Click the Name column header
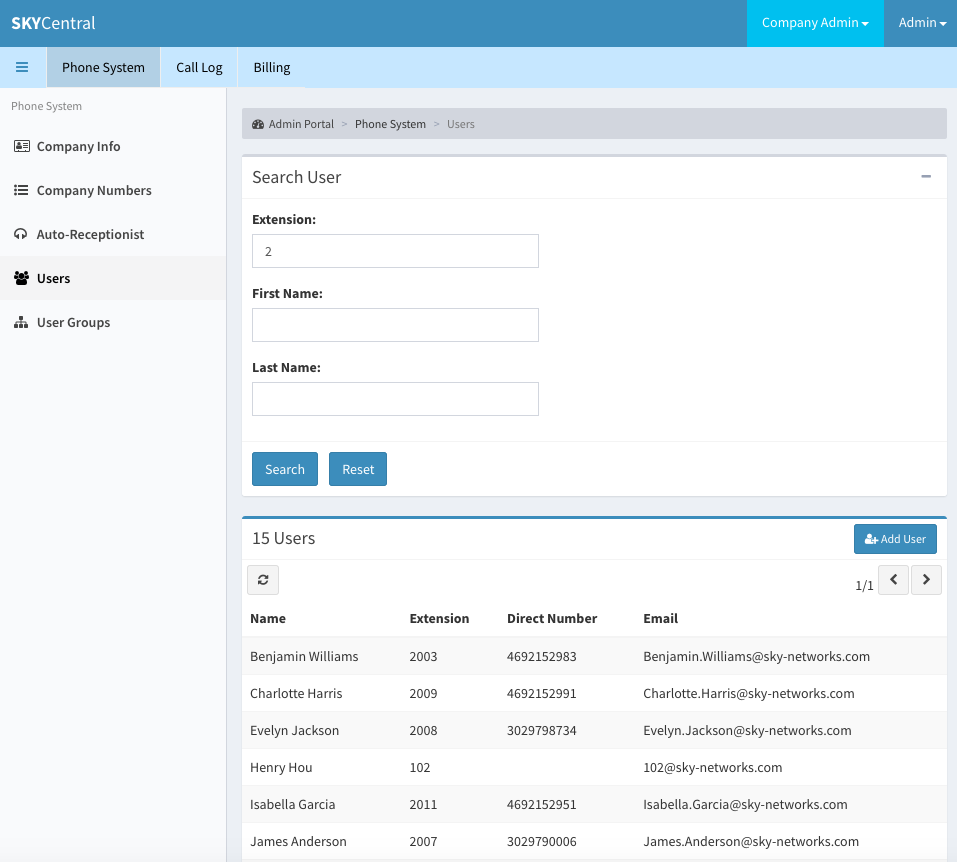 268,618
